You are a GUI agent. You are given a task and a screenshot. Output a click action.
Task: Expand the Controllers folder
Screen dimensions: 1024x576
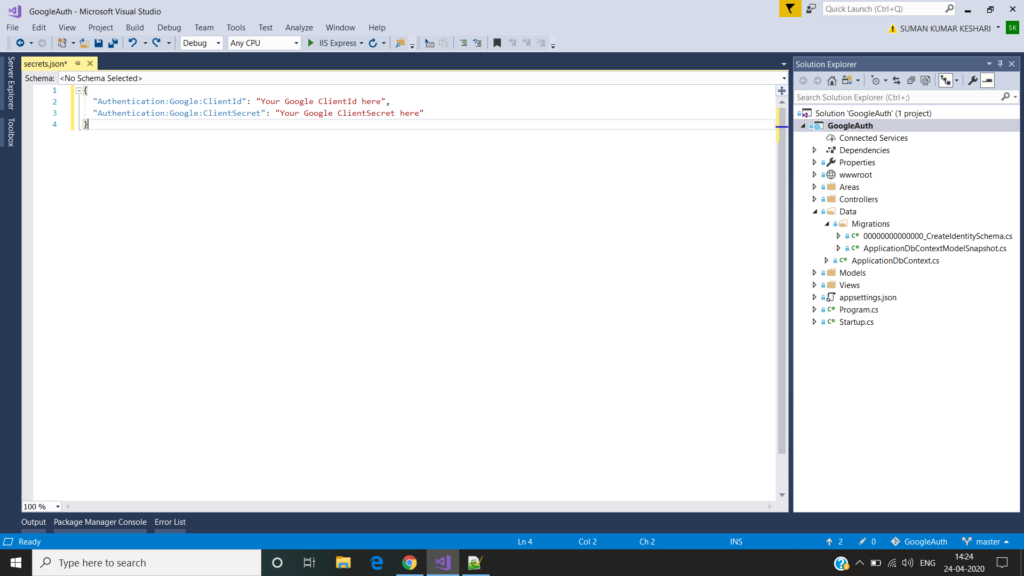(814, 199)
